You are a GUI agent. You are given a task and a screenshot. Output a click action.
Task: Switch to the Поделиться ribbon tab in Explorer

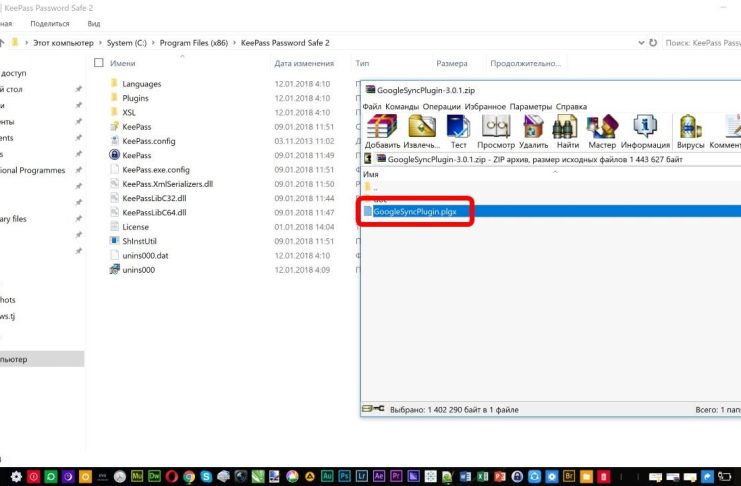(x=50, y=23)
